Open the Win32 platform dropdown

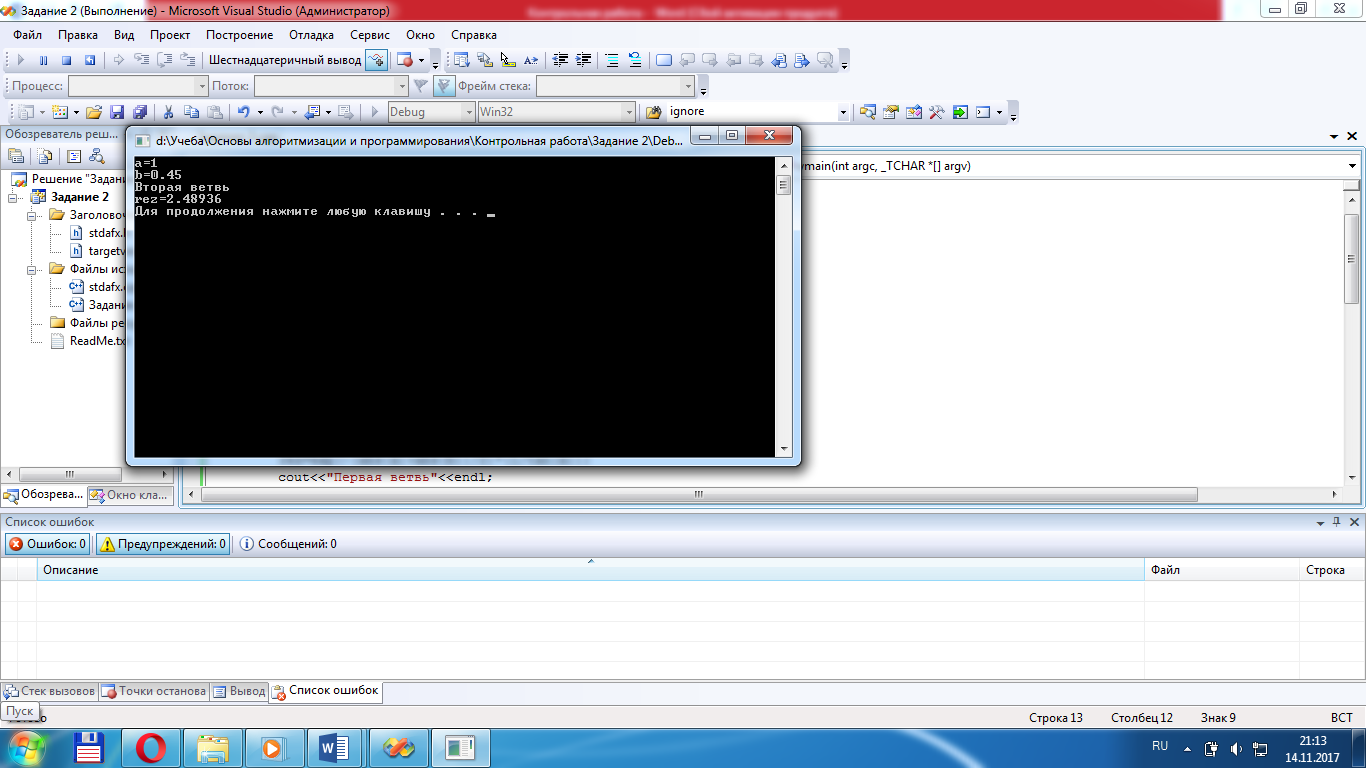point(628,112)
